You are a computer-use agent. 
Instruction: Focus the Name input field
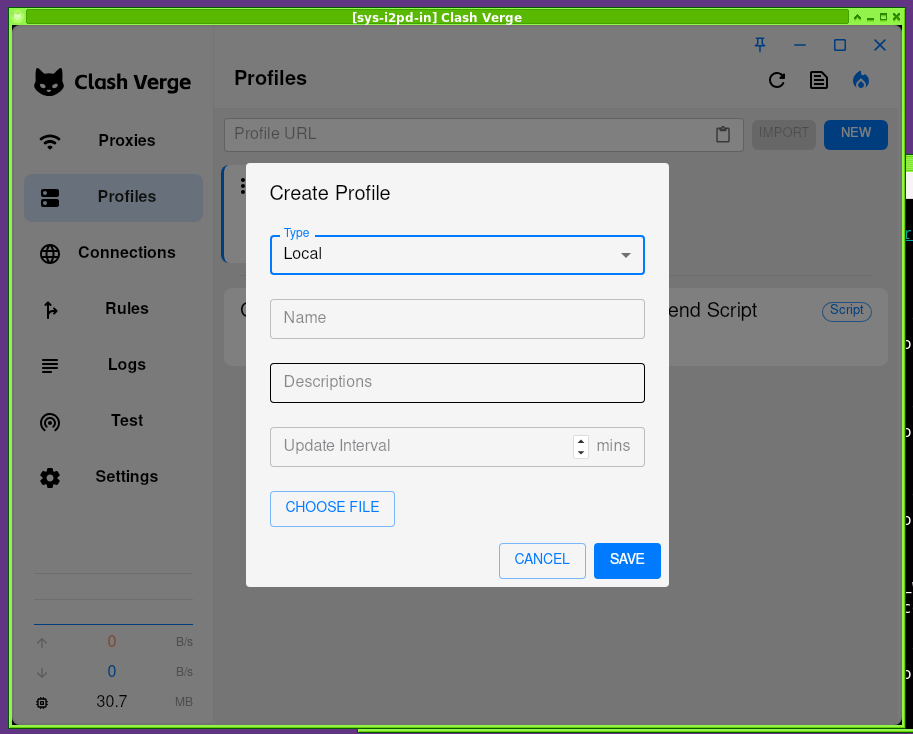pyautogui.click(x=457, y=318)
